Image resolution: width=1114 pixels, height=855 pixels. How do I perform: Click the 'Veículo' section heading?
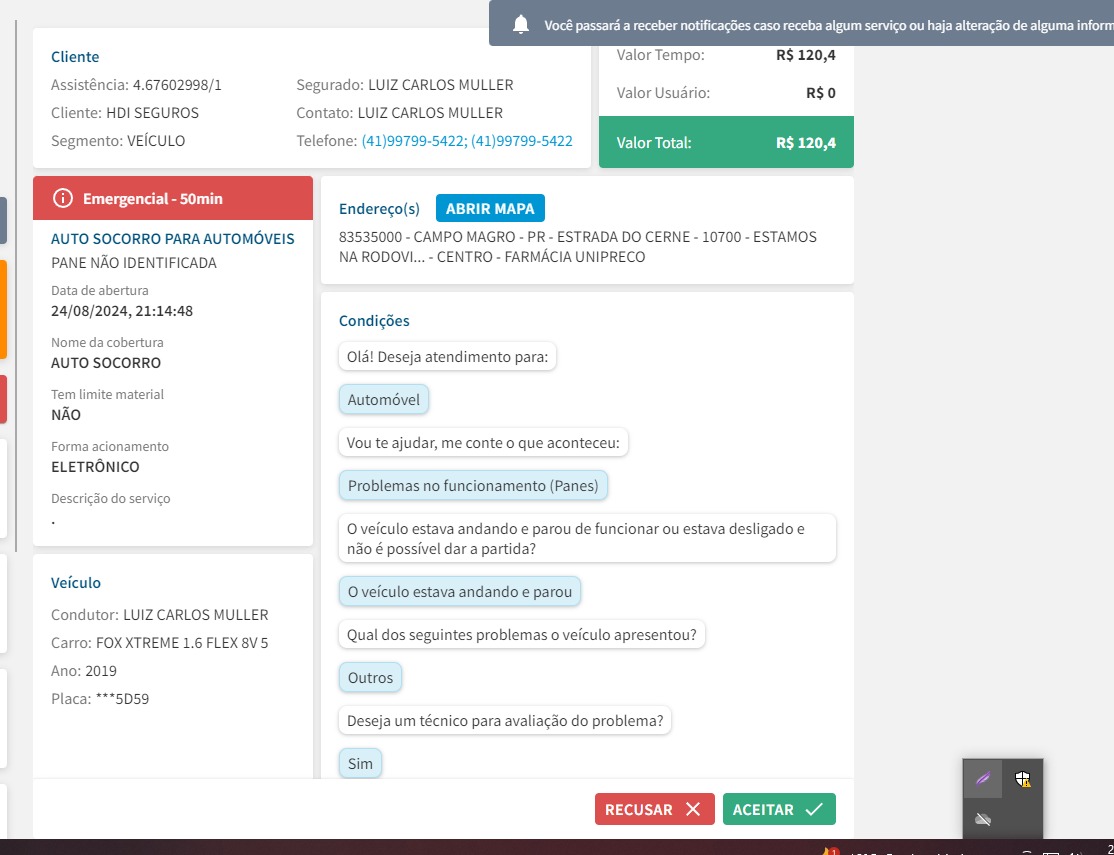tap(76, 583)
